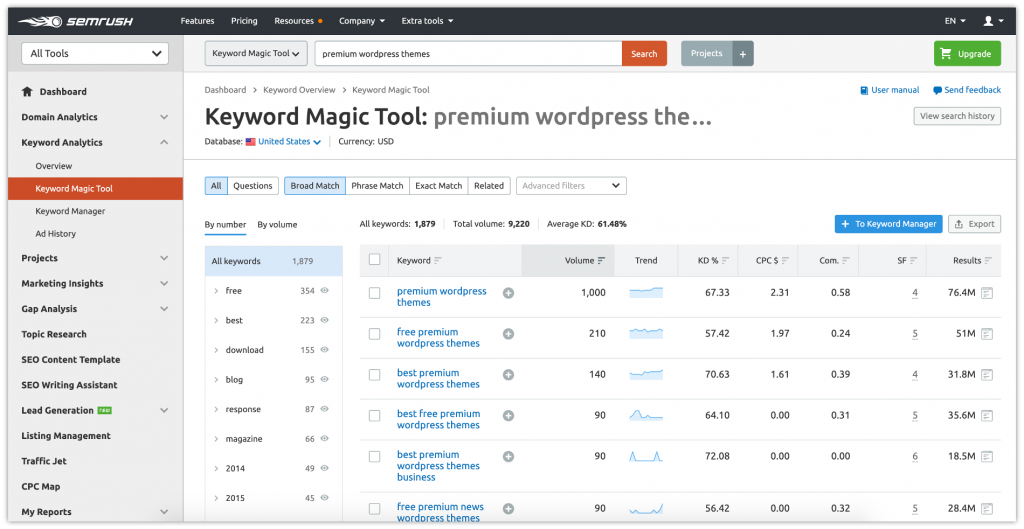The image size is (1024, 529).
Task: Click the plus icon beside Projects
Action: pos(743,54)
